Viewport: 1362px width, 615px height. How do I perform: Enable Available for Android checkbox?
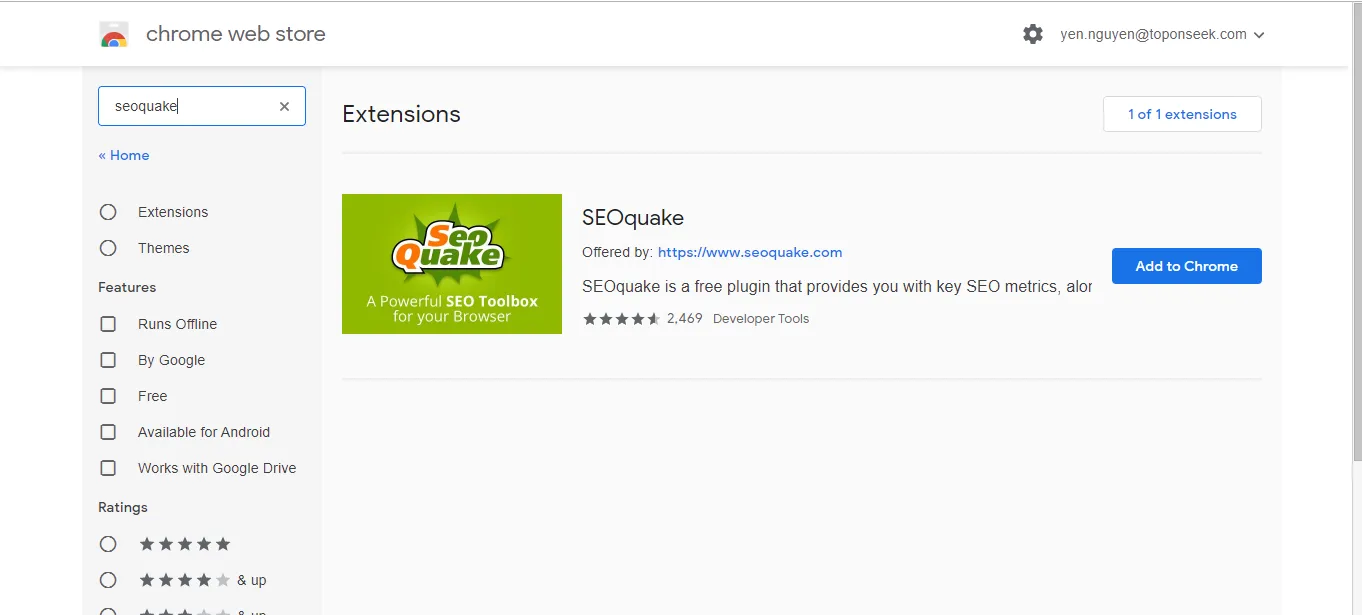108,432
